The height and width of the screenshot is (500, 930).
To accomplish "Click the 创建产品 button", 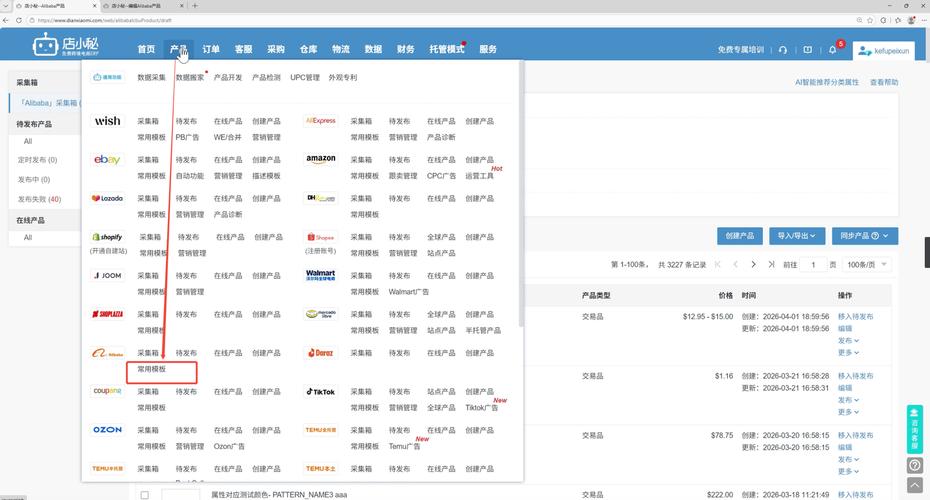I will pos(740,236).
